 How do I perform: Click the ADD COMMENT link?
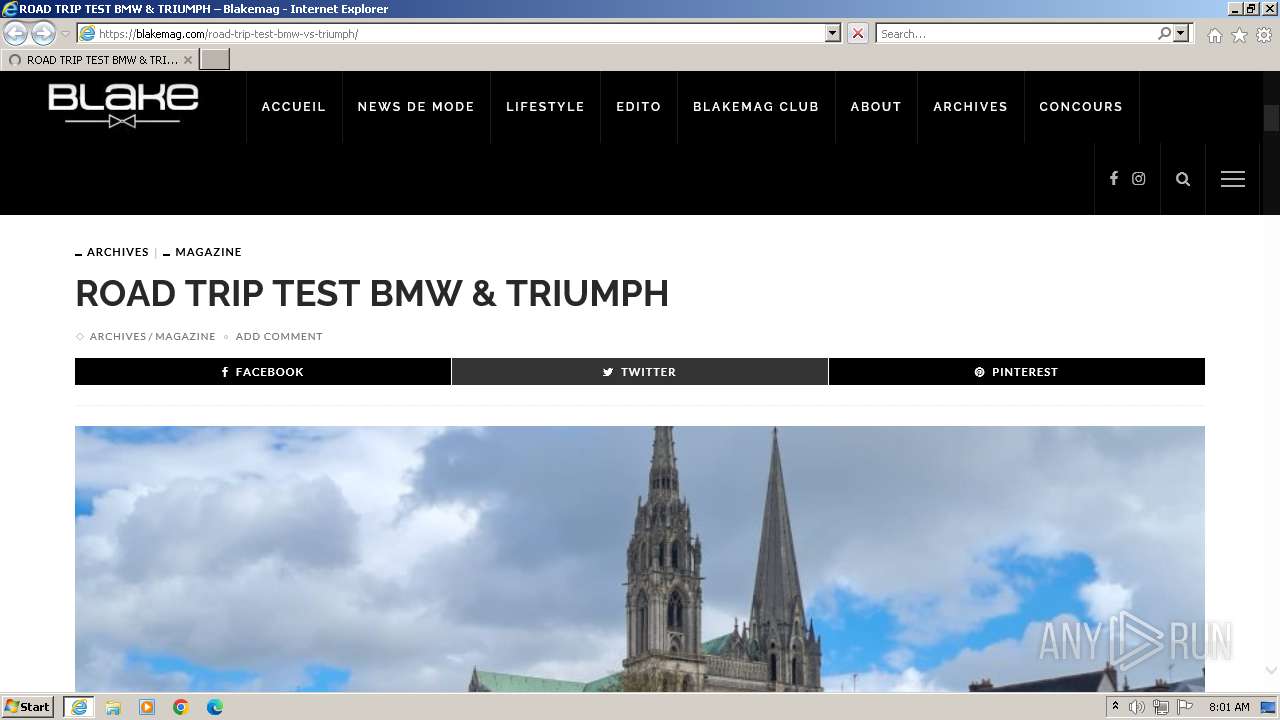click(279, 336)
